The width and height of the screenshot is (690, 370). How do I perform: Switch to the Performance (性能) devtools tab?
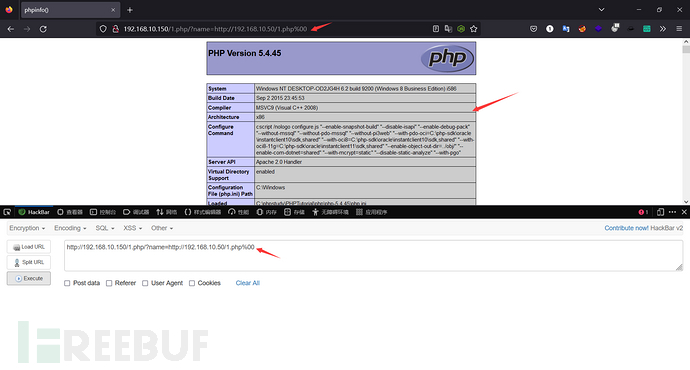point(239,212)
